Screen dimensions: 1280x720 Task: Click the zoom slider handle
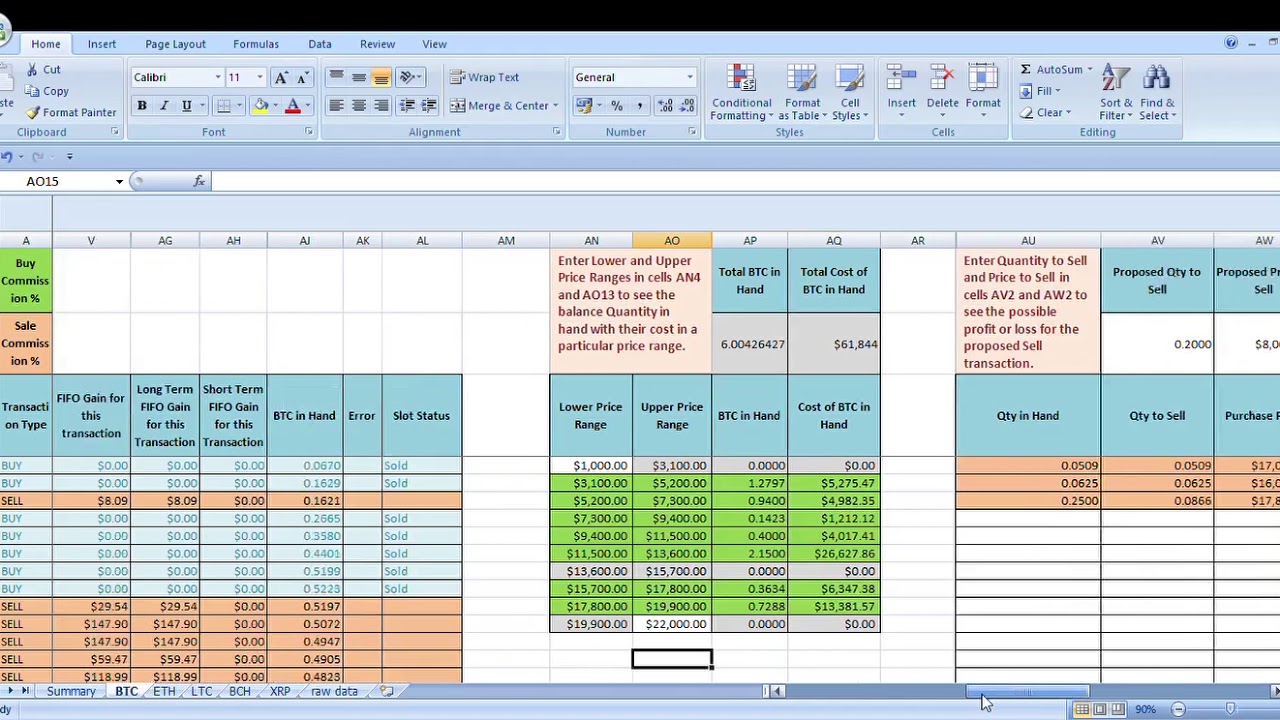1230,709
